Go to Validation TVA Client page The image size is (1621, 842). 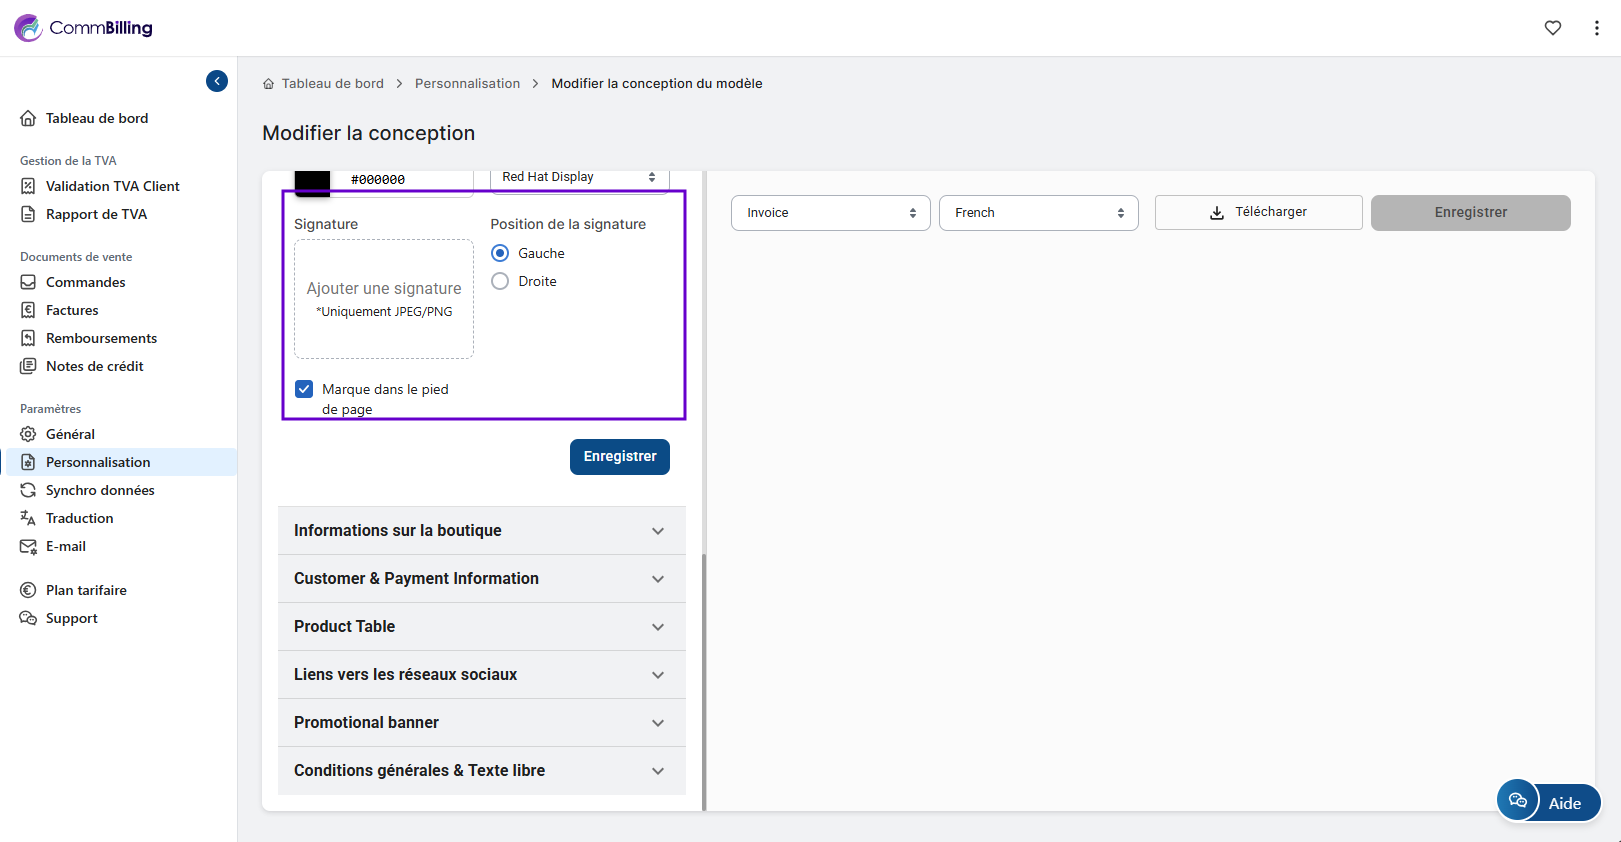point(112,186)
